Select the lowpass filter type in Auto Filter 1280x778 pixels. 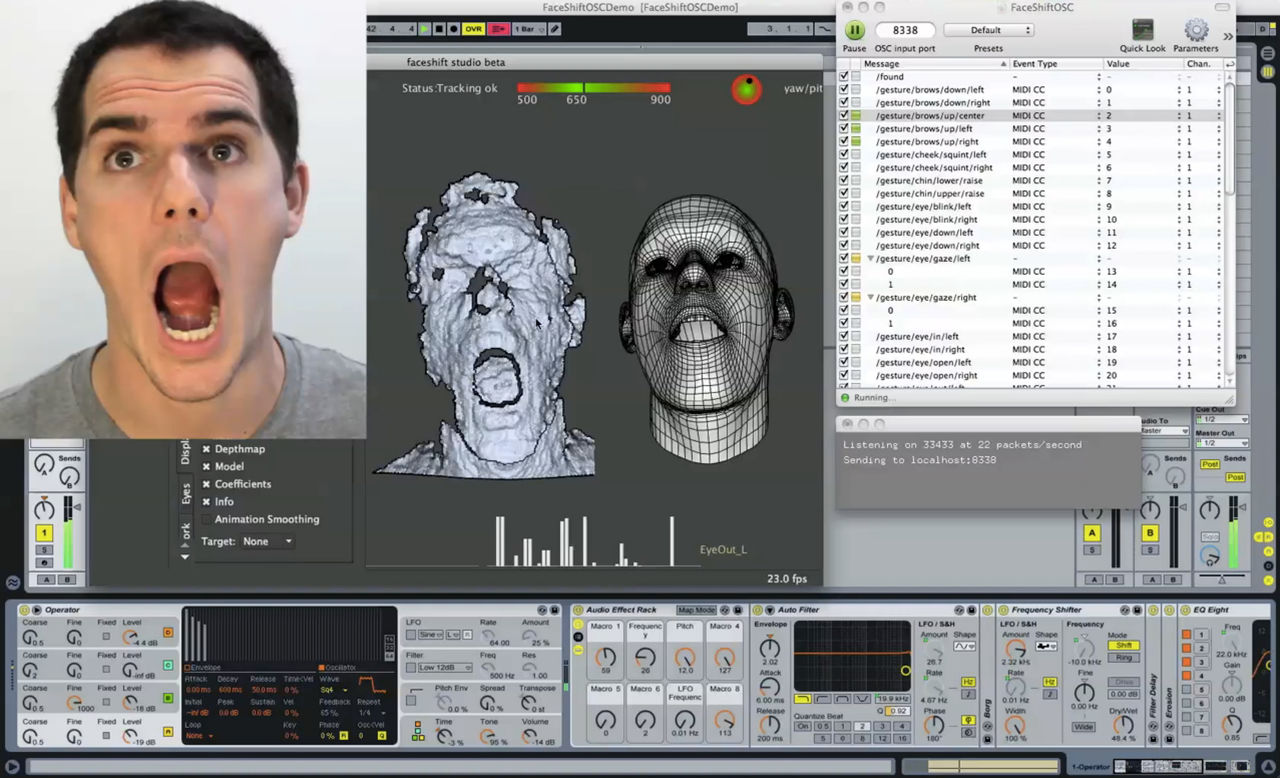(x=803, y=699)
